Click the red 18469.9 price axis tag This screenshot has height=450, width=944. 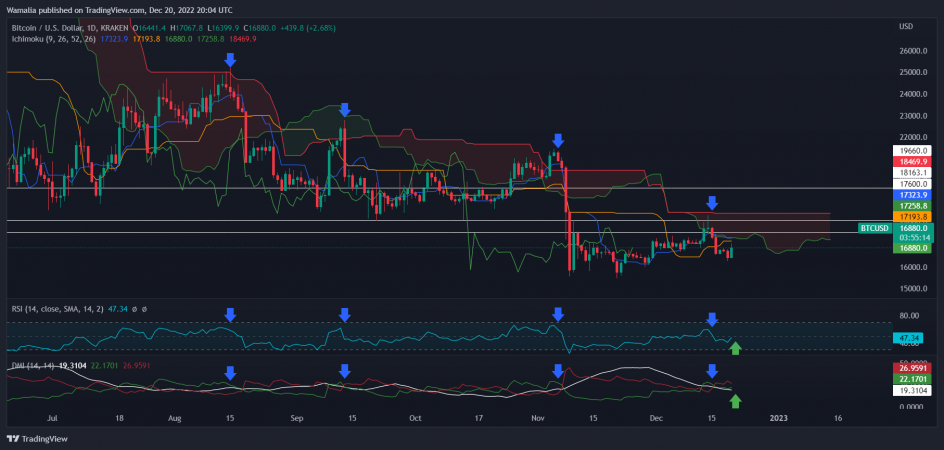tap(911, 162)
